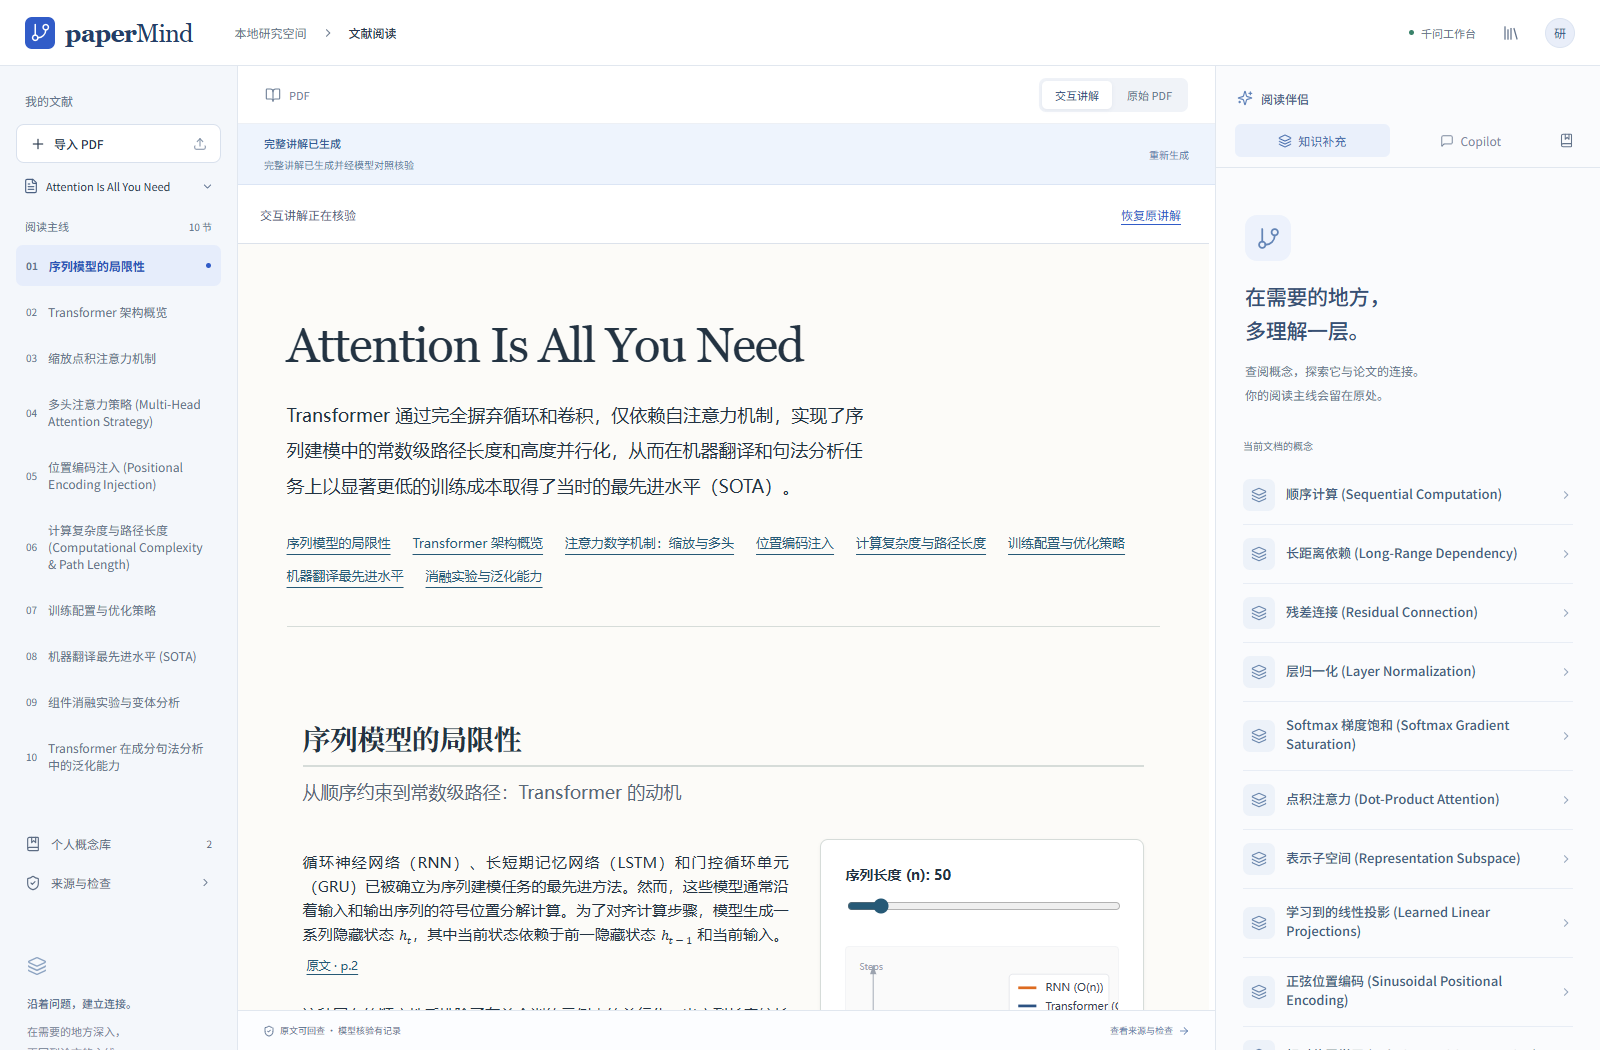
Task: Click the 本地研究空间 breadcrumb
Action: [x=270, y=33]
